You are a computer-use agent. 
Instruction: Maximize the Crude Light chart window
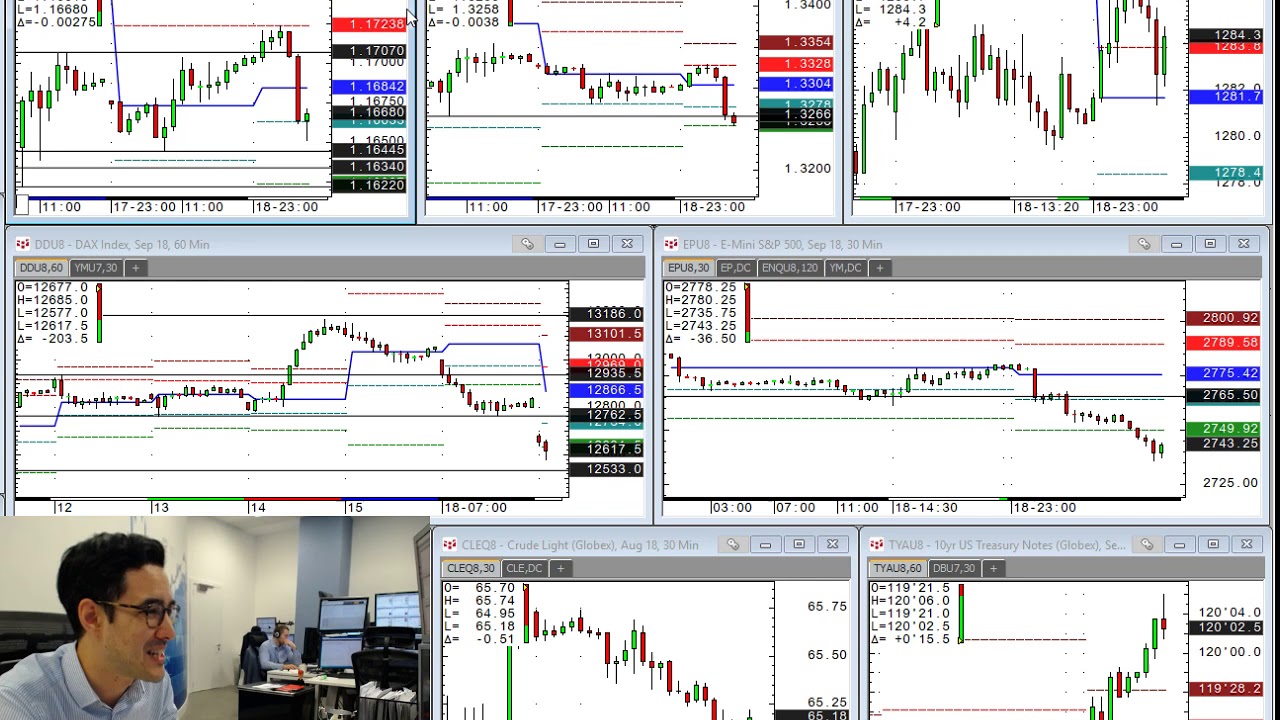pyautogui.click(x=799, y=544)
